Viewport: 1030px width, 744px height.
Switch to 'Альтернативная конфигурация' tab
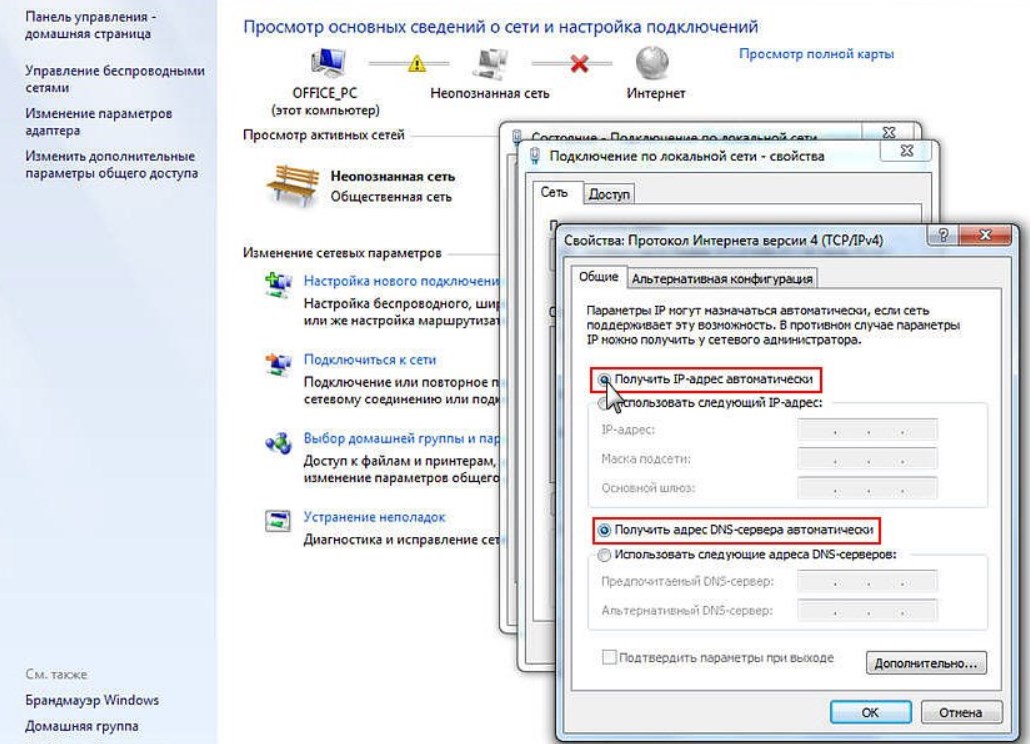coord(722,278)
